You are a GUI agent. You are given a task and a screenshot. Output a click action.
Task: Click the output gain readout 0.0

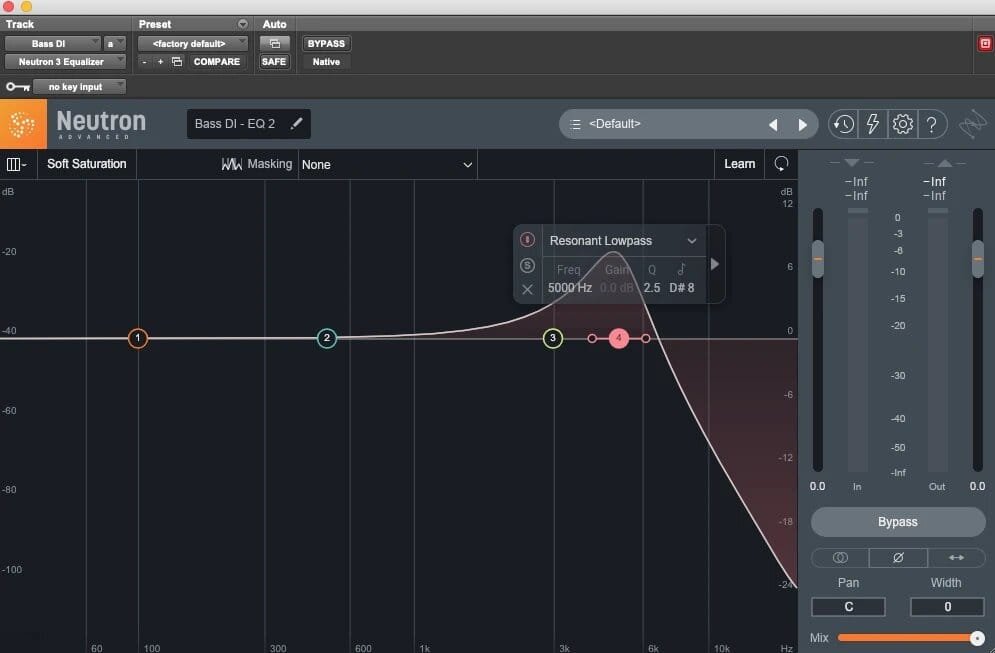pos(977,486)
